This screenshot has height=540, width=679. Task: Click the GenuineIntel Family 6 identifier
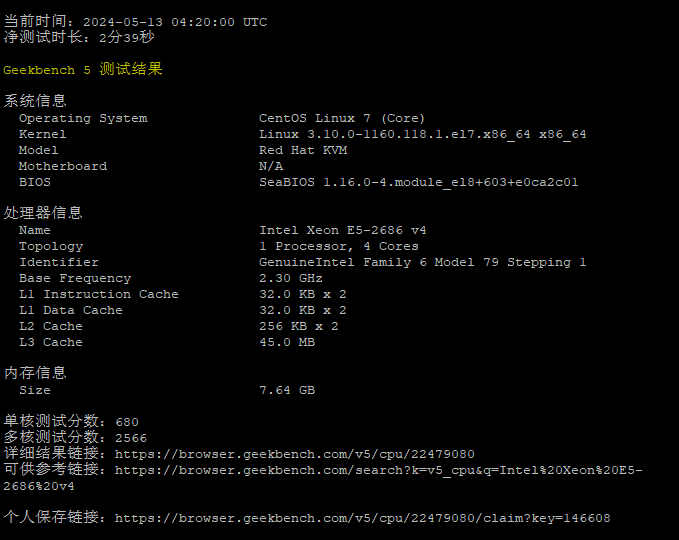422,262
